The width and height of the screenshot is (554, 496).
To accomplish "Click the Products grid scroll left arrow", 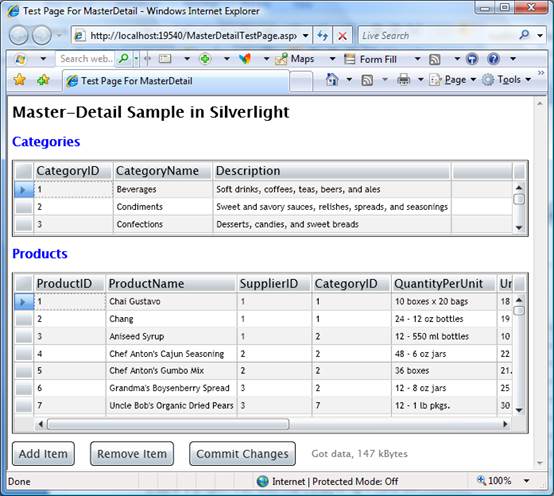I will (x=41, y=424).
